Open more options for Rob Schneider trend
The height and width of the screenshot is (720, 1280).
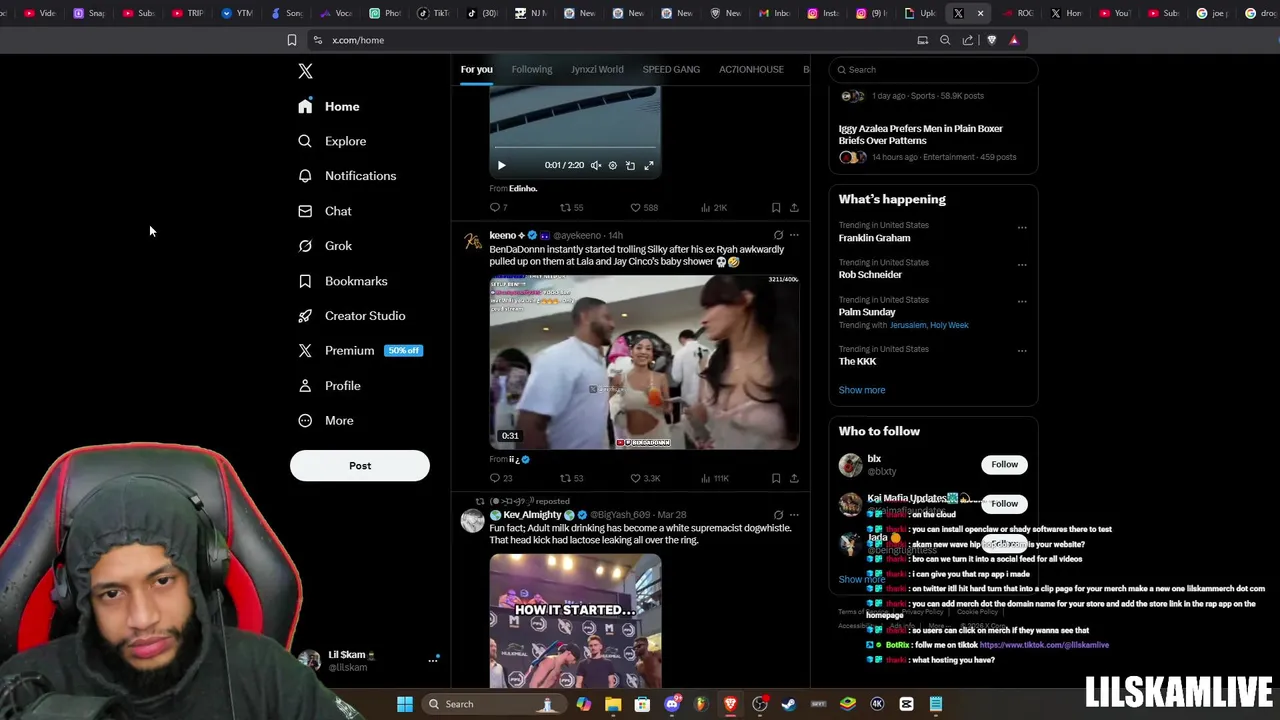click(1022, 265)
